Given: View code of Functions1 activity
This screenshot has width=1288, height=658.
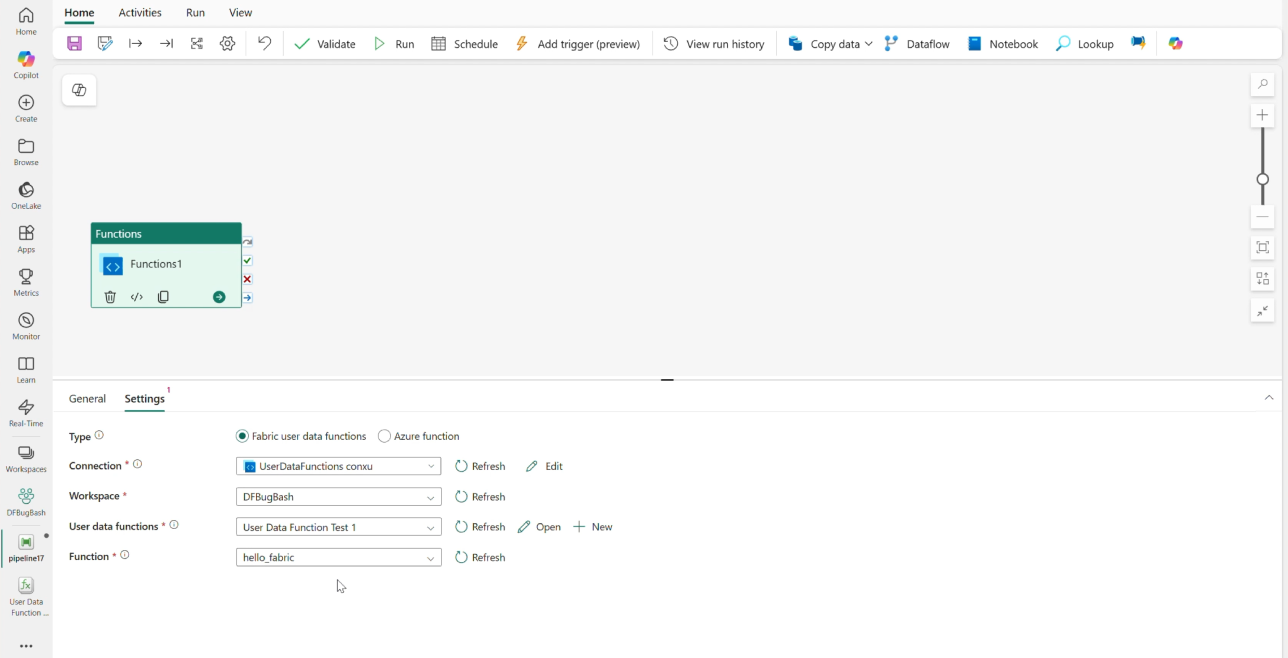Looking at the screenshot, I should (137, 297).
